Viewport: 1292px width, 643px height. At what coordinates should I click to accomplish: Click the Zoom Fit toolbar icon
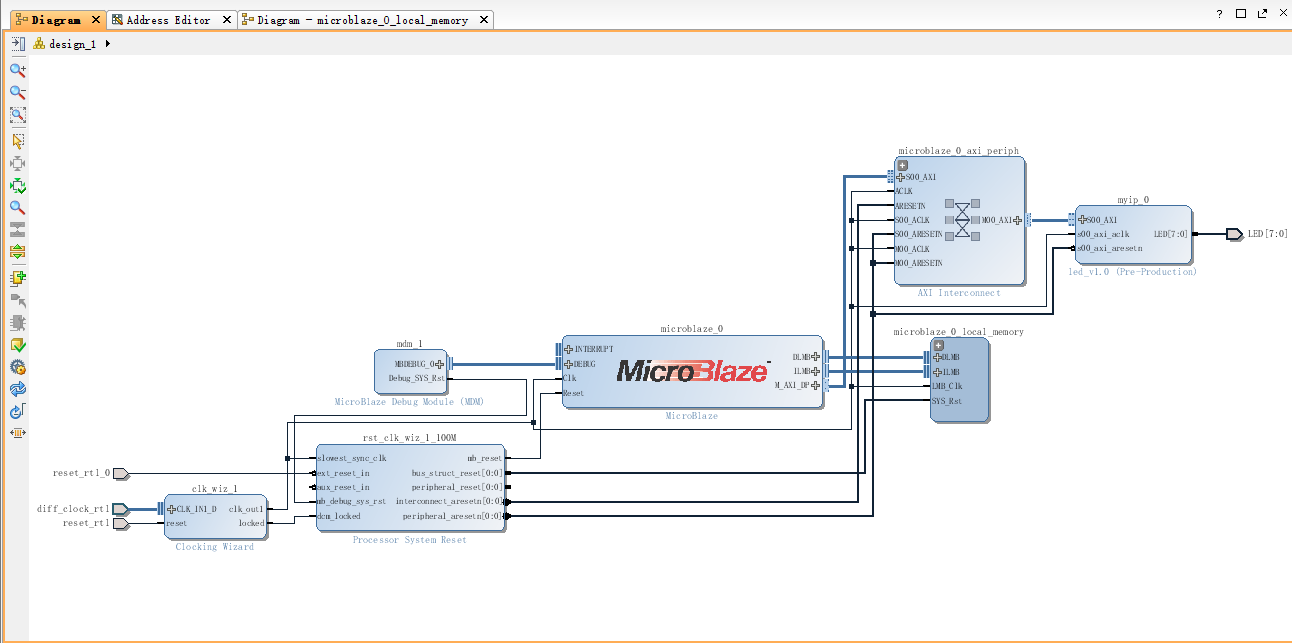coord(17,115)
